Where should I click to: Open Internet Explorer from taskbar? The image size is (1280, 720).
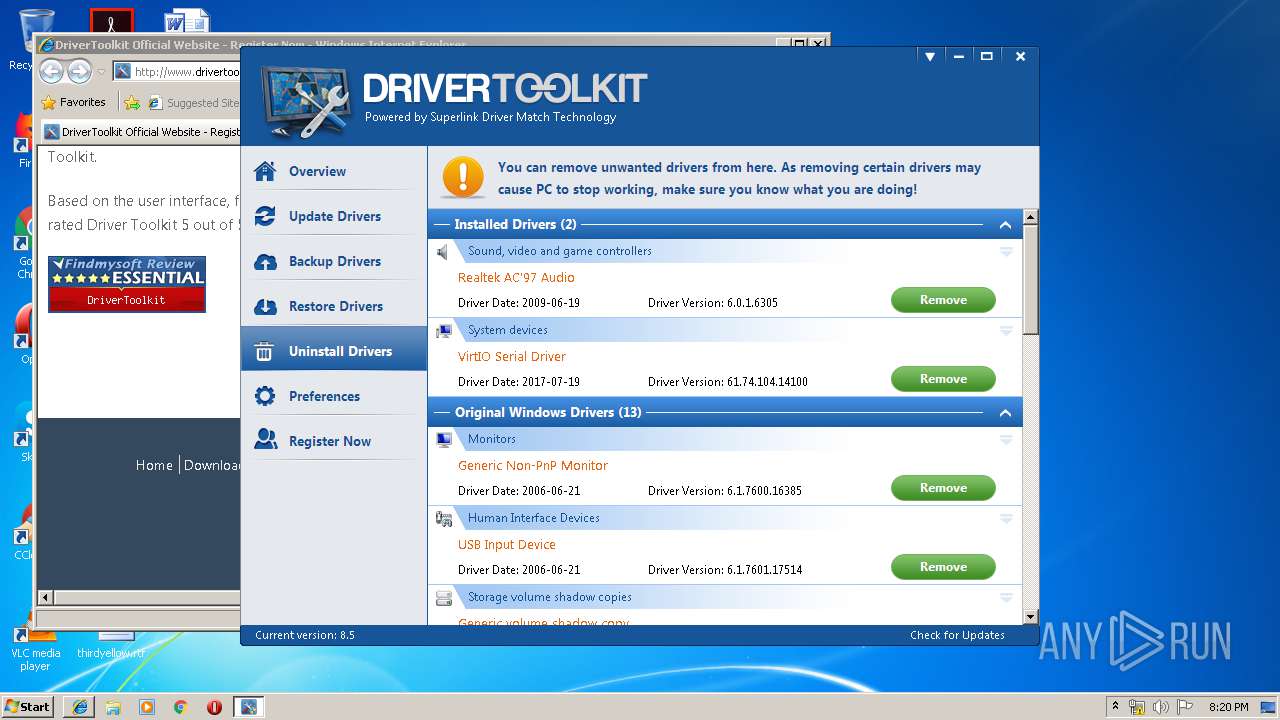(x=80, y=707)
